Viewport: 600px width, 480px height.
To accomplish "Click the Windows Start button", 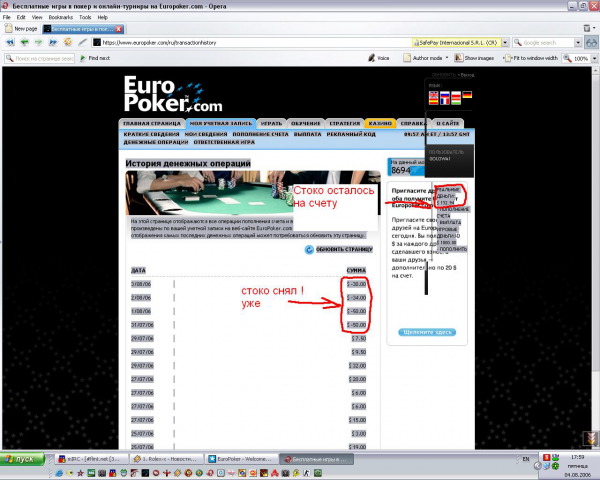I will pyautogui.click(x=22, y=459).
